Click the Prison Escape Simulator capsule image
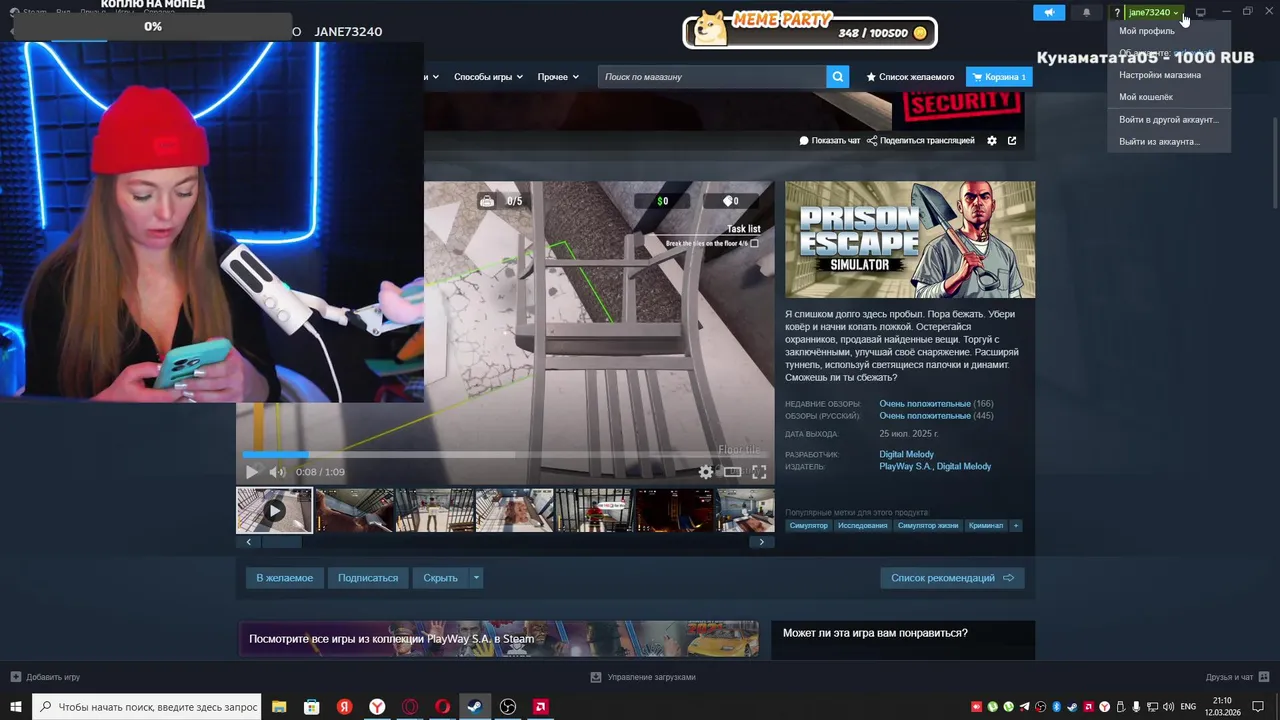Screen dimensions: 1280x720 910,239
